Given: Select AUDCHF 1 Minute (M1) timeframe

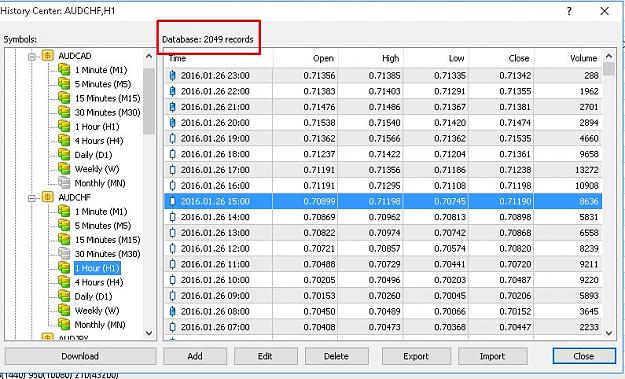Looking at the screenshot, I should [101, 212].
